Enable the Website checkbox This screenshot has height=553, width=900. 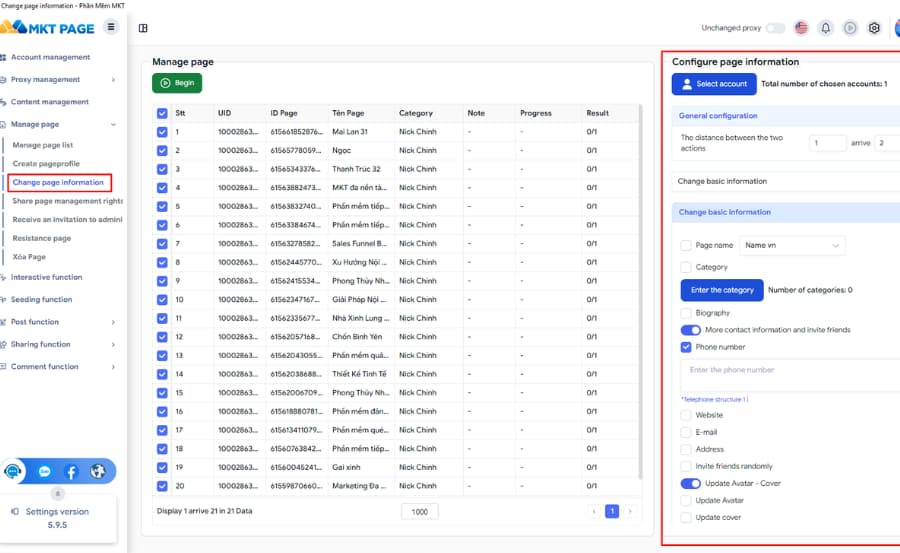click(686, 415)
